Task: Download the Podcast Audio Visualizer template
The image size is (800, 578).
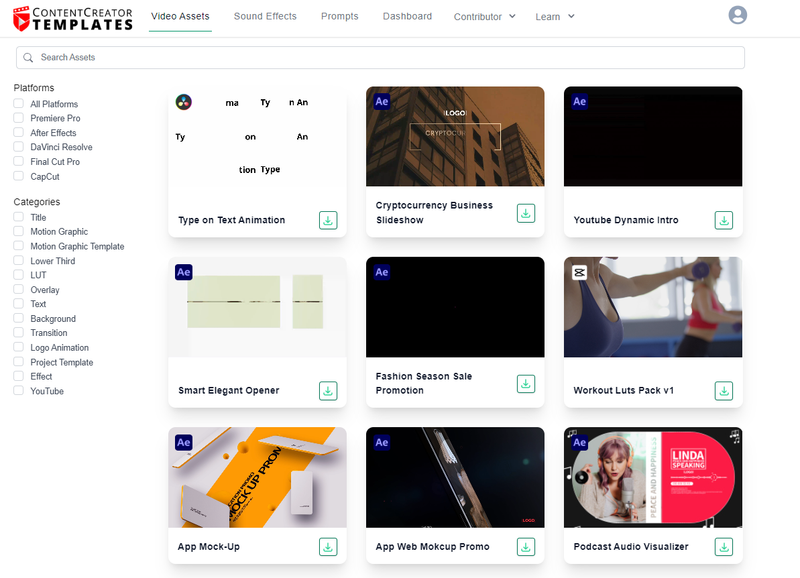Action: pyautogui.click(x=723, y=547)
